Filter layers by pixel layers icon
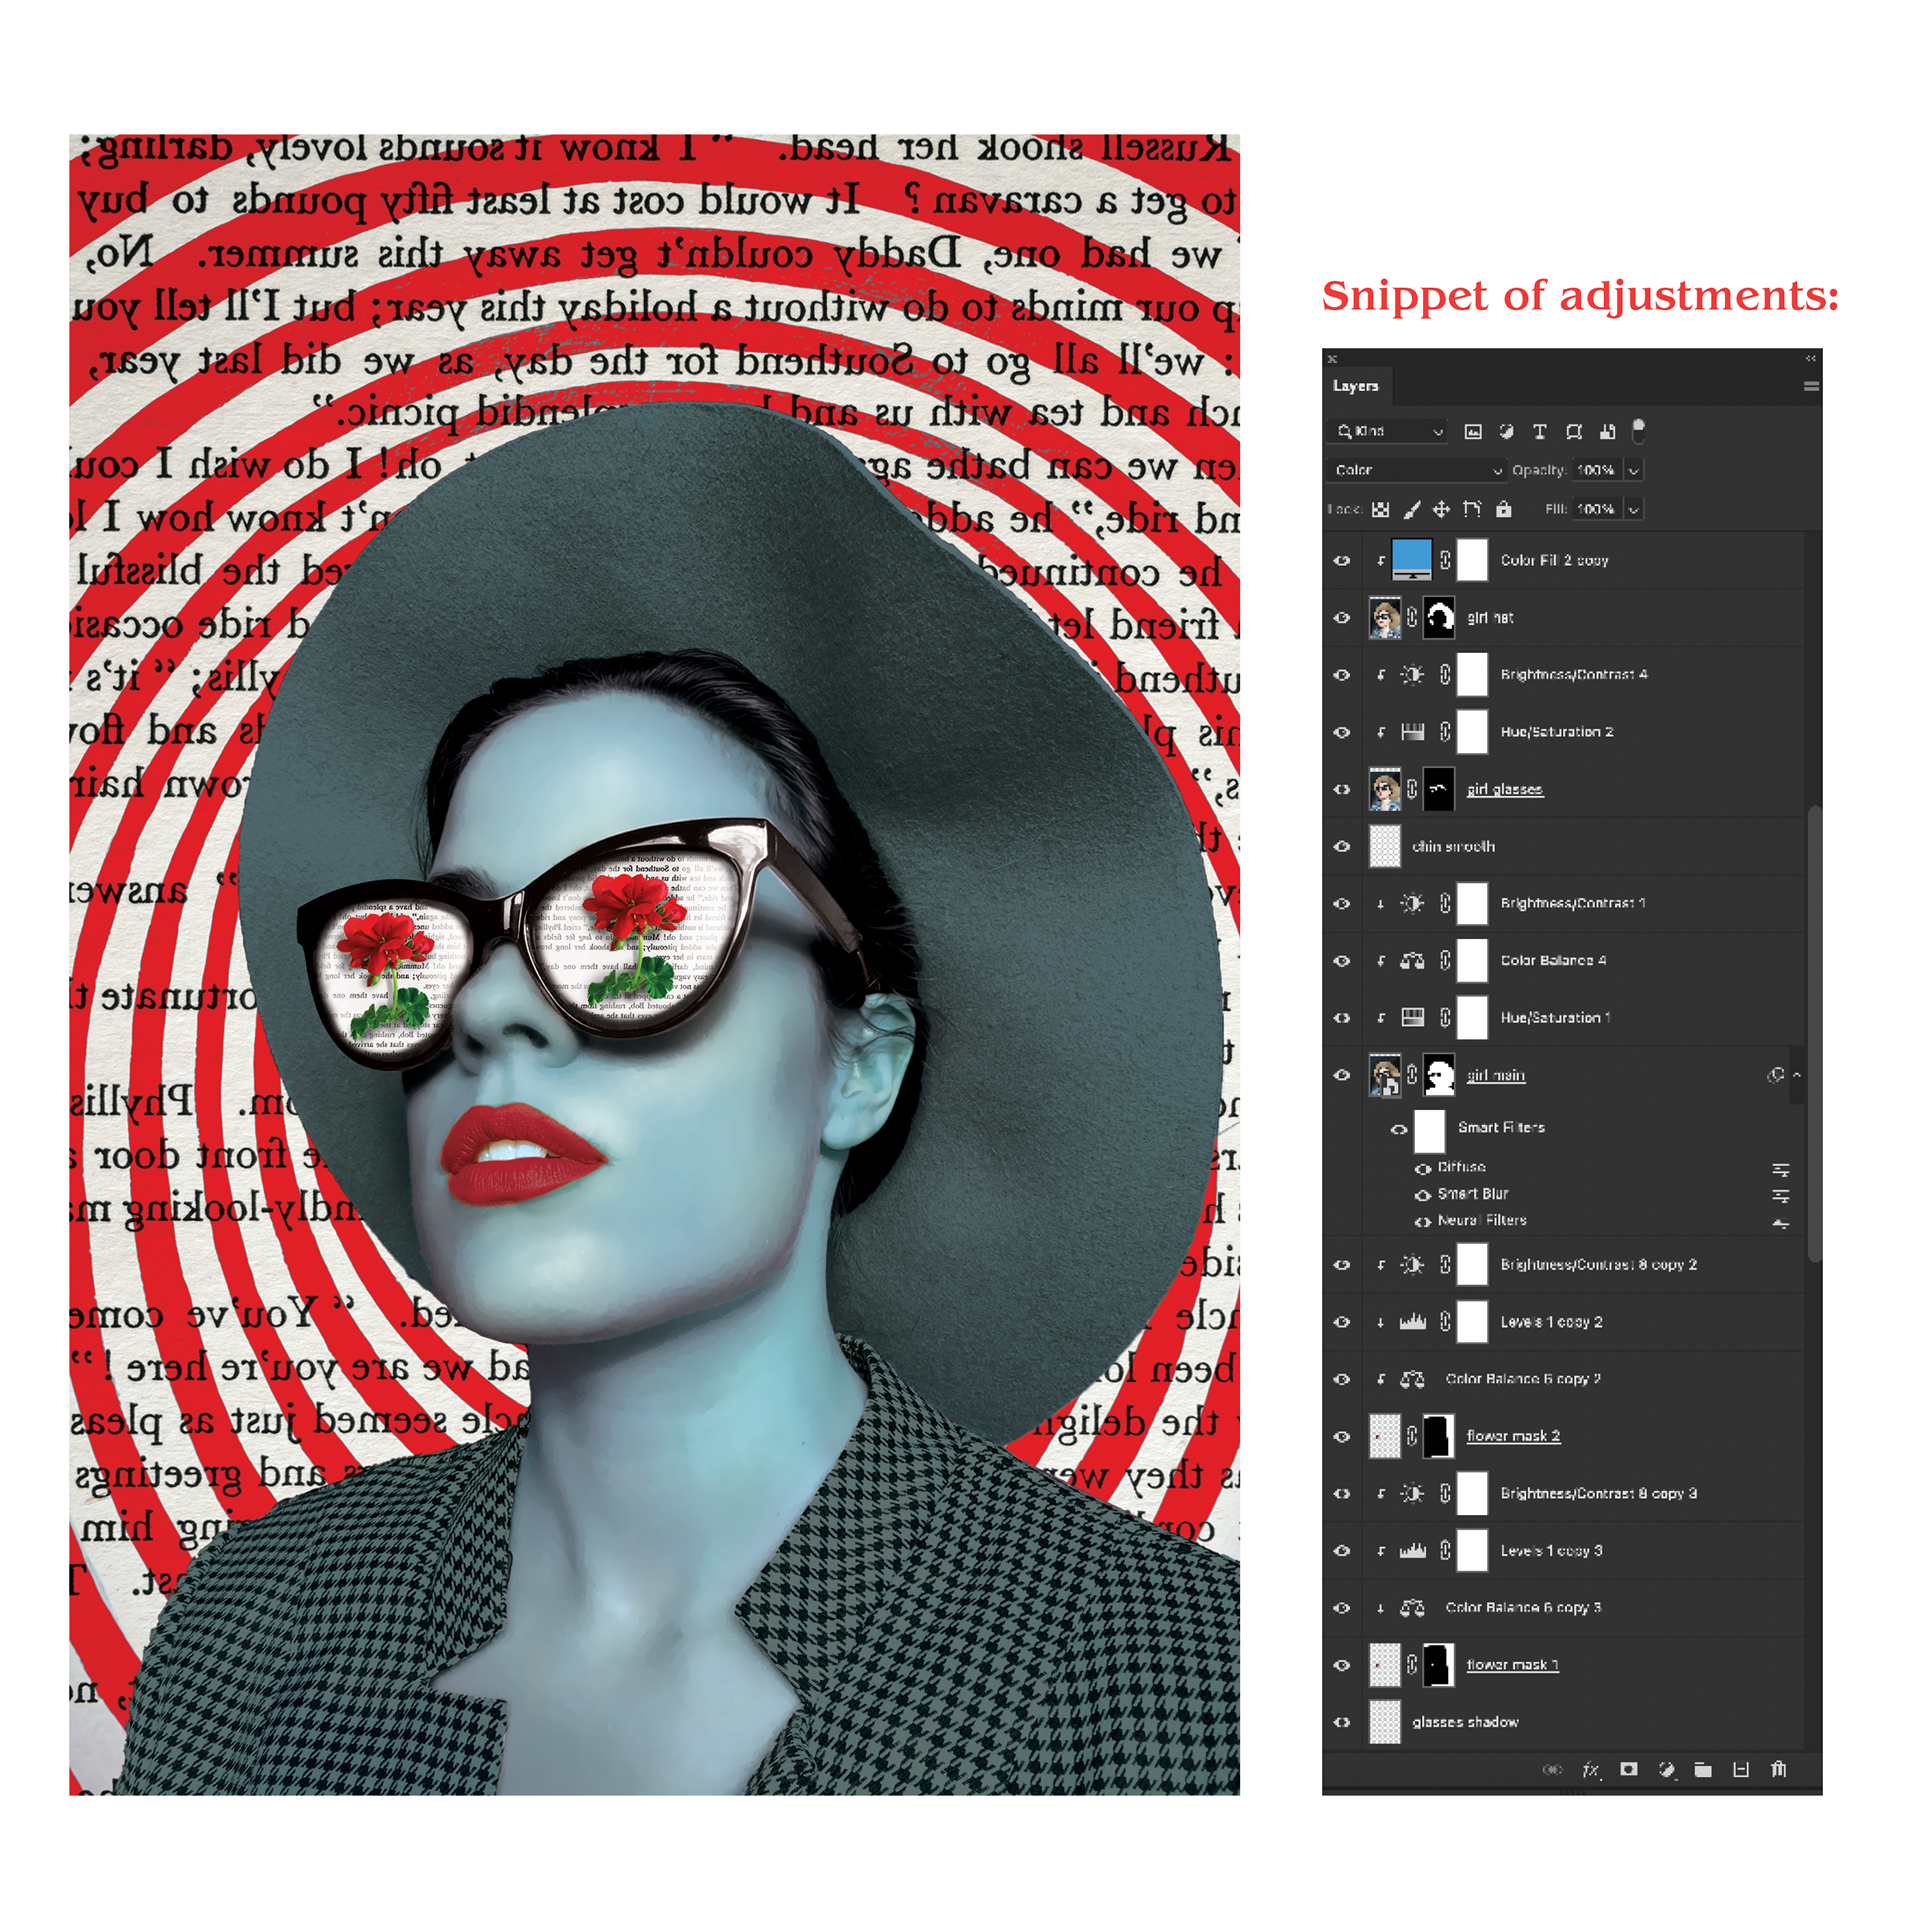This screenshot has height=1930, width=1920. point(1472,431)
